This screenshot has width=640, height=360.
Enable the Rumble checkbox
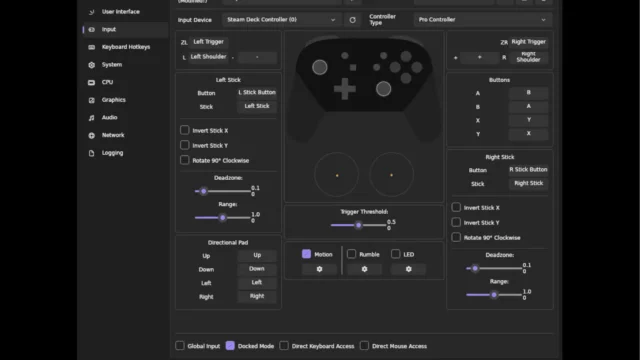pos(351,254)
